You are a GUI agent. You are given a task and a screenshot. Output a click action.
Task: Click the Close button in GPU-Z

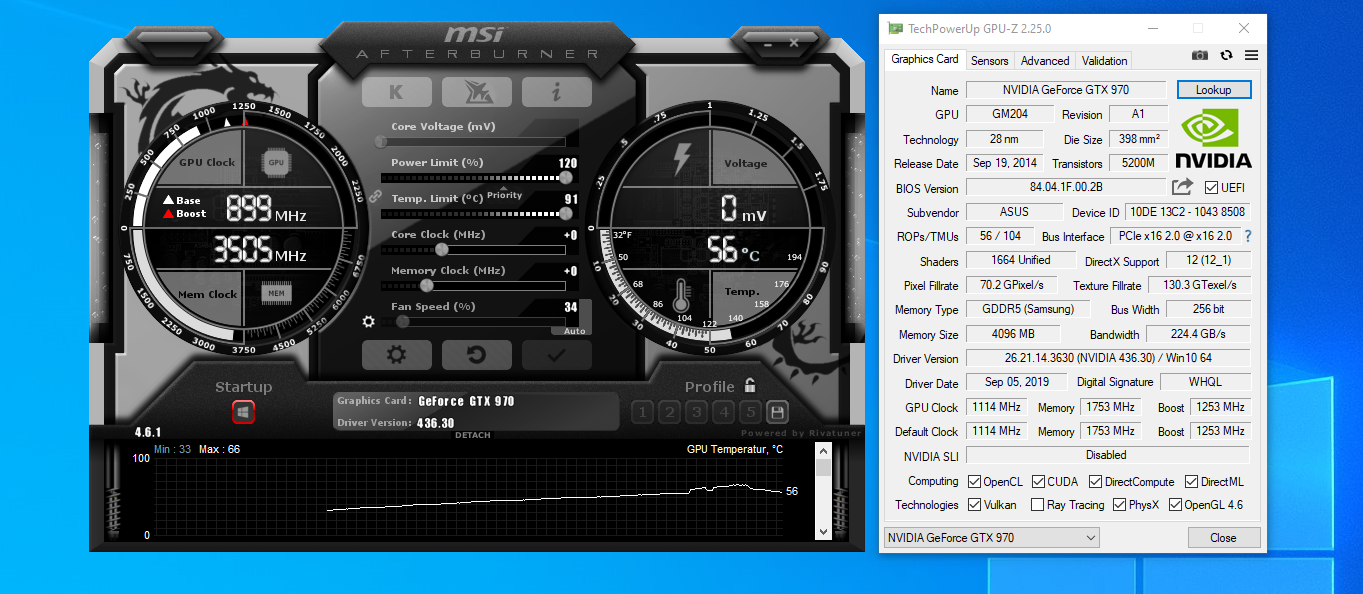point(1223,538)
